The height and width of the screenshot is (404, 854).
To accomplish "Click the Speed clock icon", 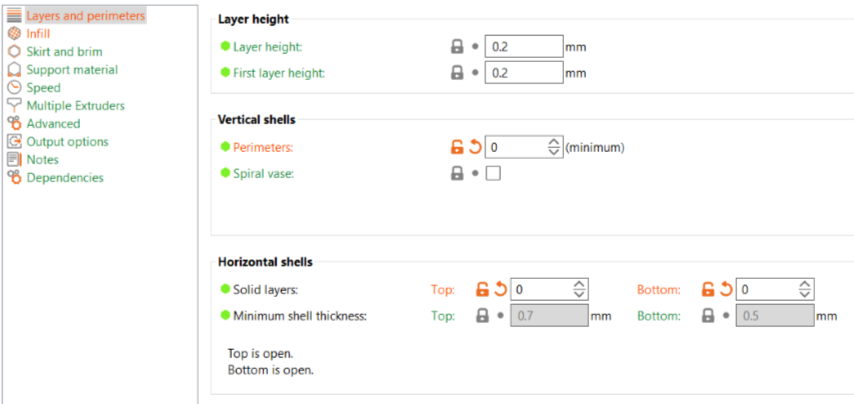I will pos(15,88).
